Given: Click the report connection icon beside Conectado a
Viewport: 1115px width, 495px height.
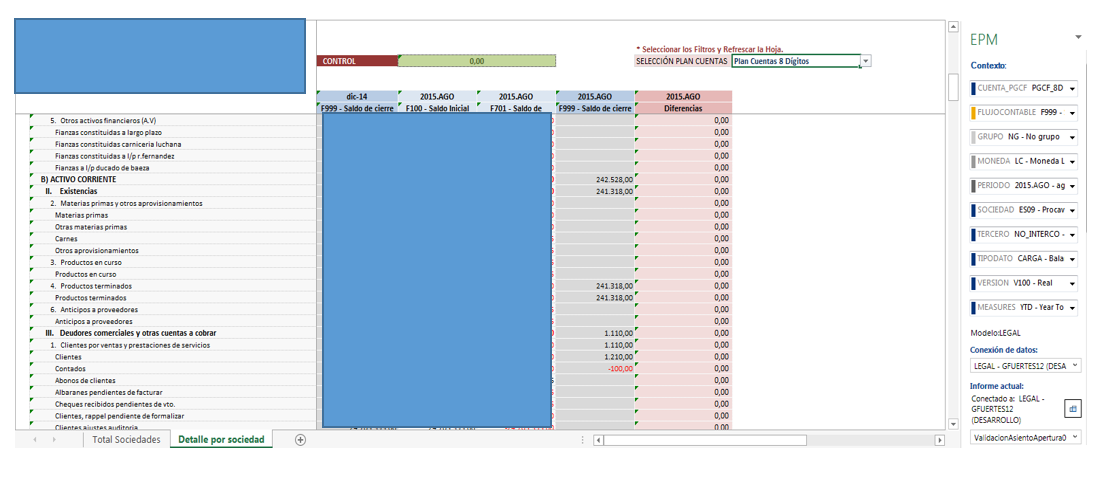Looking at the screenshot, I should tap(1072, 409).
